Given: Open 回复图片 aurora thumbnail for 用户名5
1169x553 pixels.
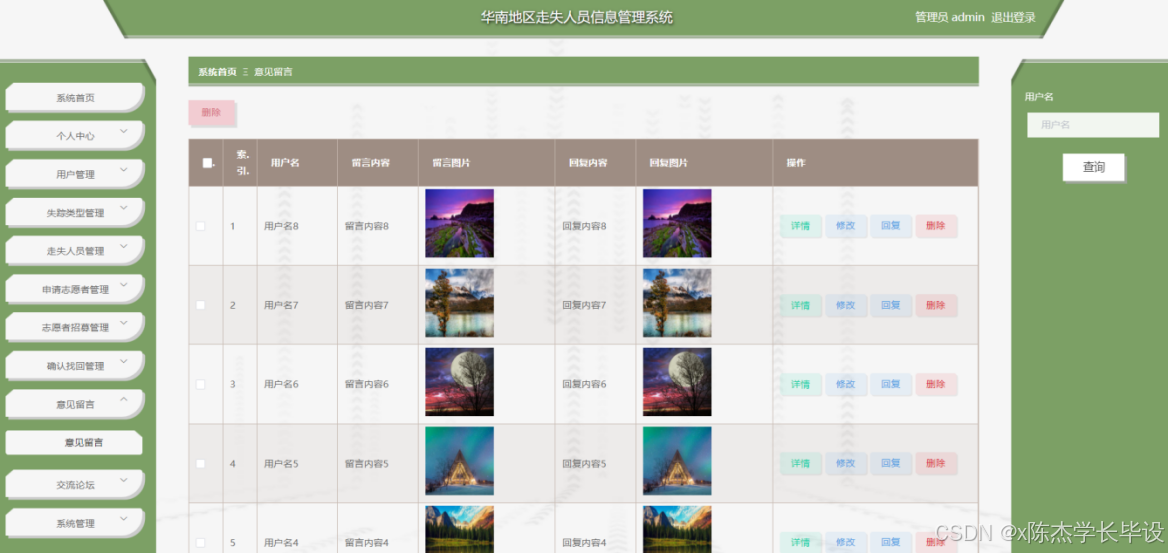Looking at the screenshot, I should coord(677,461).
